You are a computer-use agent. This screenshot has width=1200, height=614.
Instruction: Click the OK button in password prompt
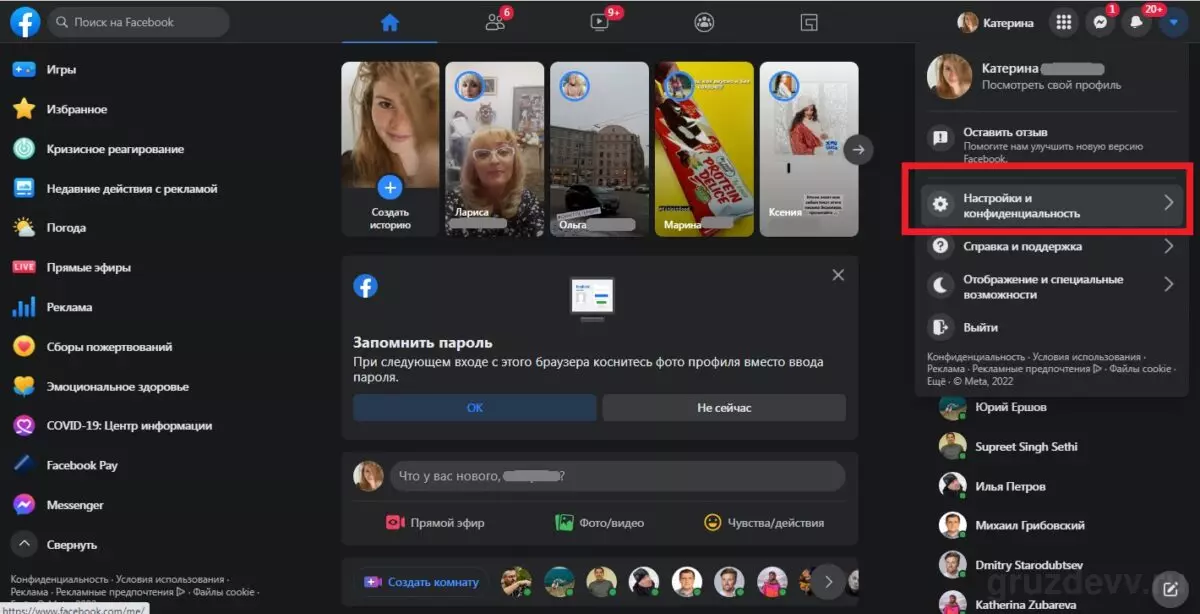pos(475,408)
